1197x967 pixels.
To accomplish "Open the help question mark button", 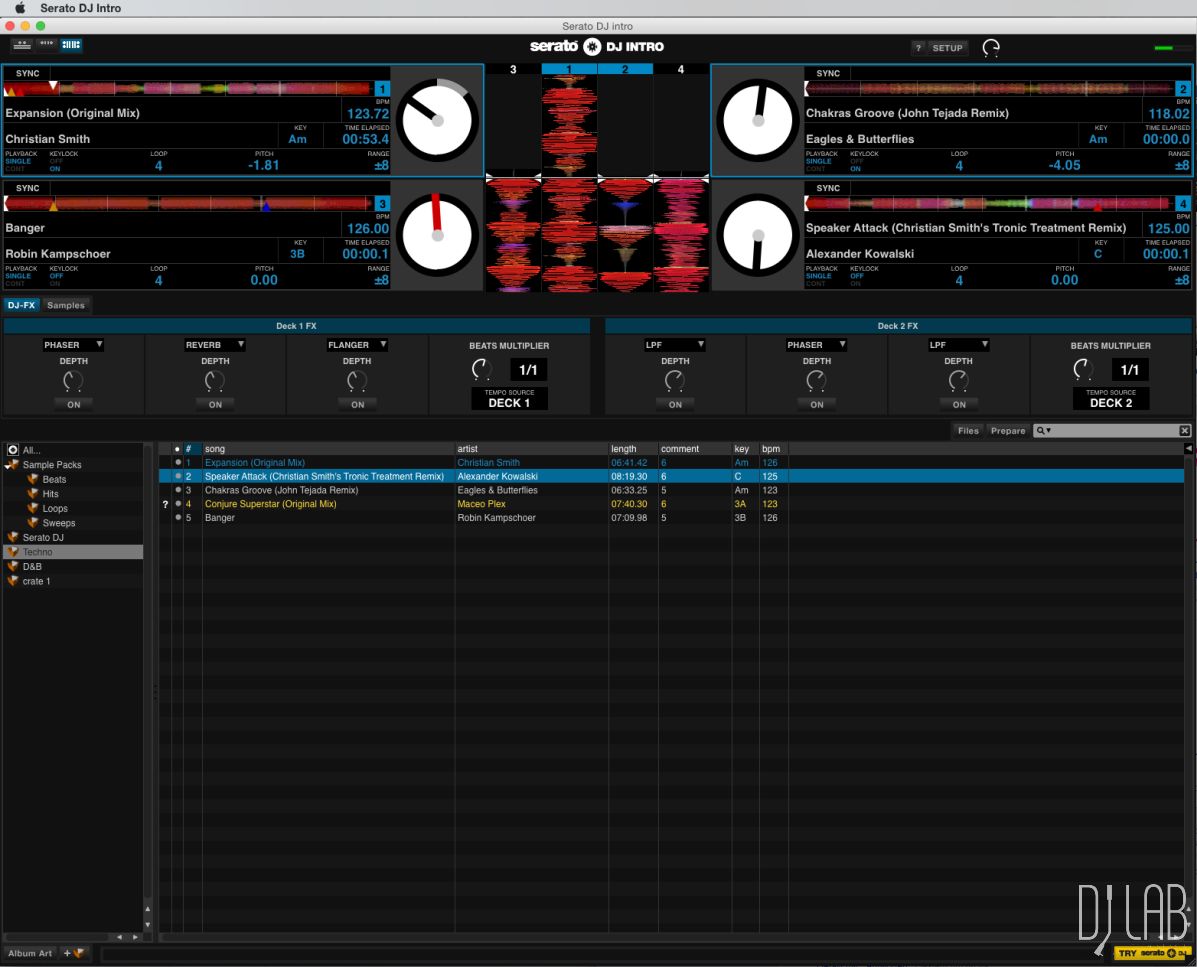I will (918, 48).
